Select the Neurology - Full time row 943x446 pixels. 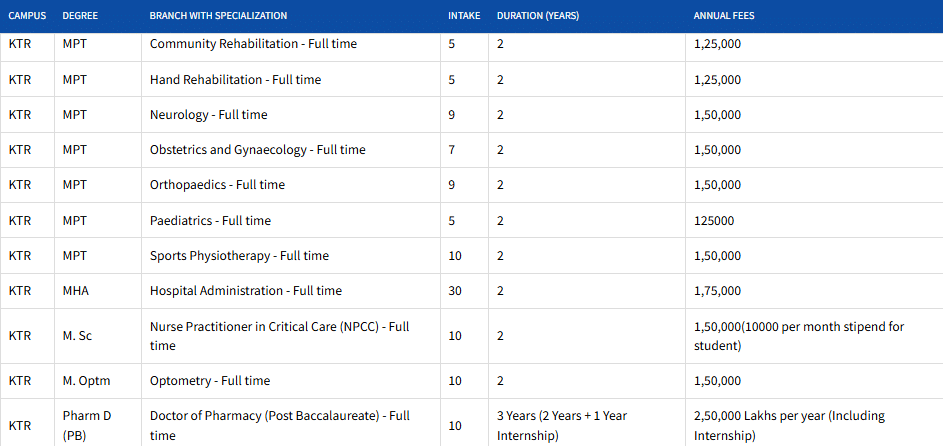click(x=208, y=115)
